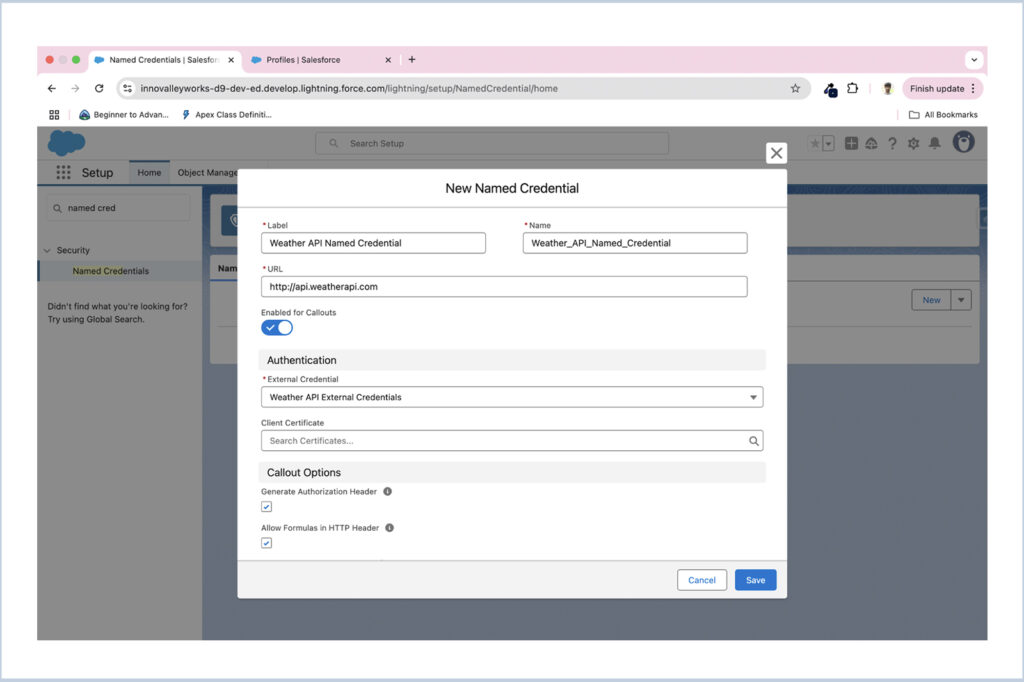This screenshot has height=682, width=1024.
Task: Reload the page
Action: pos(99,88)
